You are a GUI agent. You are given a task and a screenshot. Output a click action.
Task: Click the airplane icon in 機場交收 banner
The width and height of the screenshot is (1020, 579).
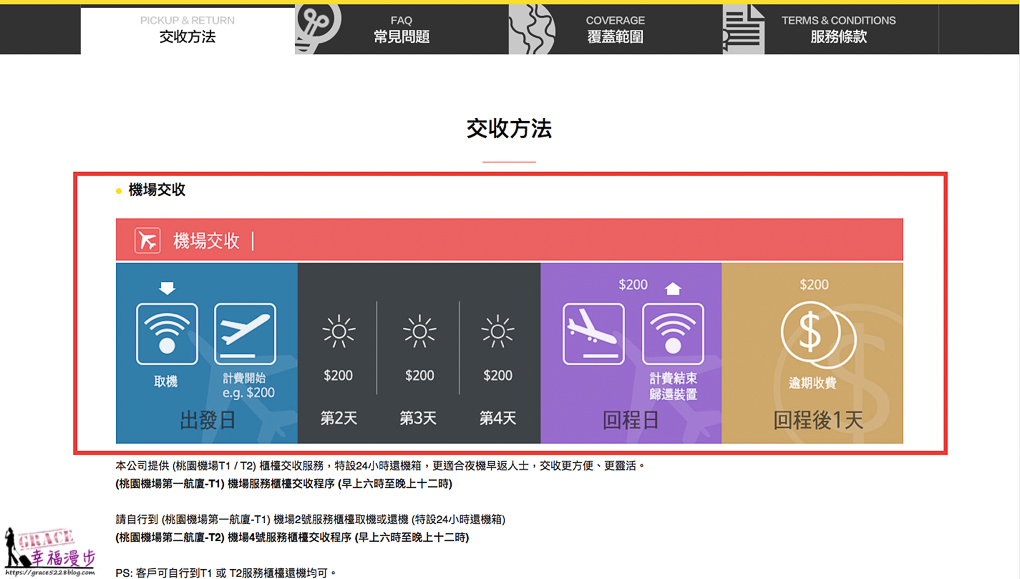click(148, 240)
